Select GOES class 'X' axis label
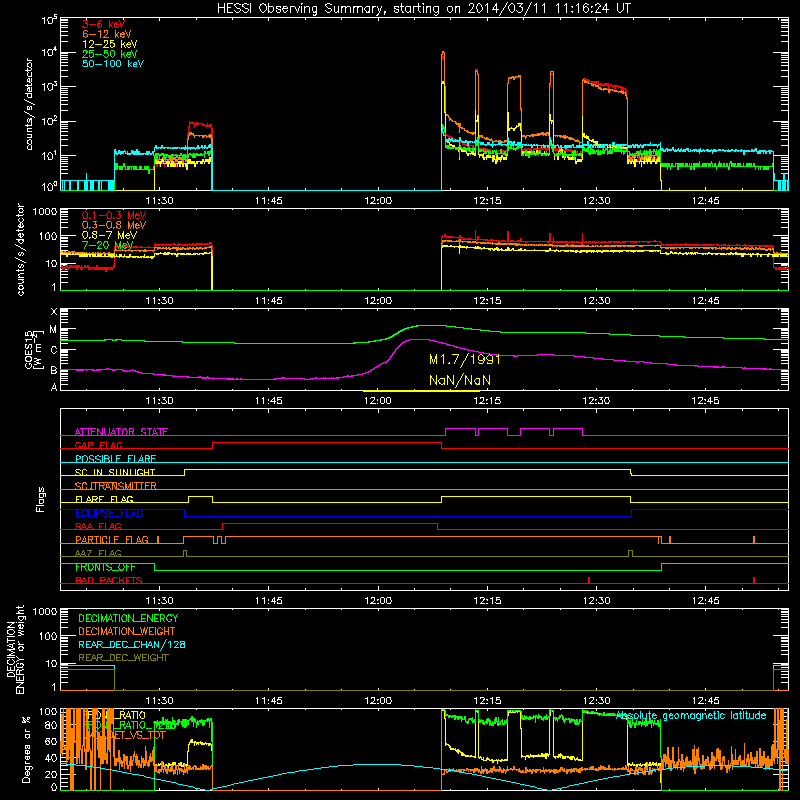The image size is (800, 800). 54,312
